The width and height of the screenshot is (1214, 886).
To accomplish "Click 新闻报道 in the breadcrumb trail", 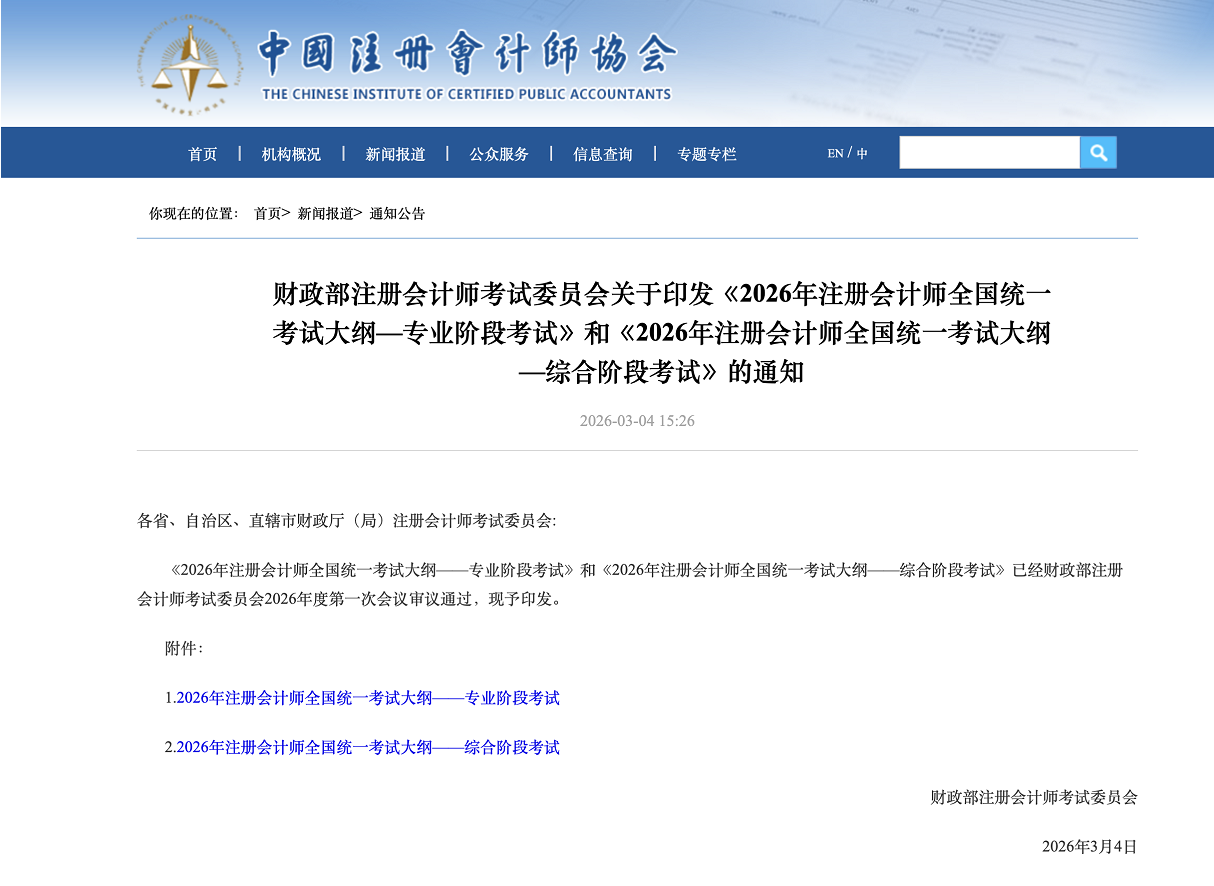I will click(325, 213).
